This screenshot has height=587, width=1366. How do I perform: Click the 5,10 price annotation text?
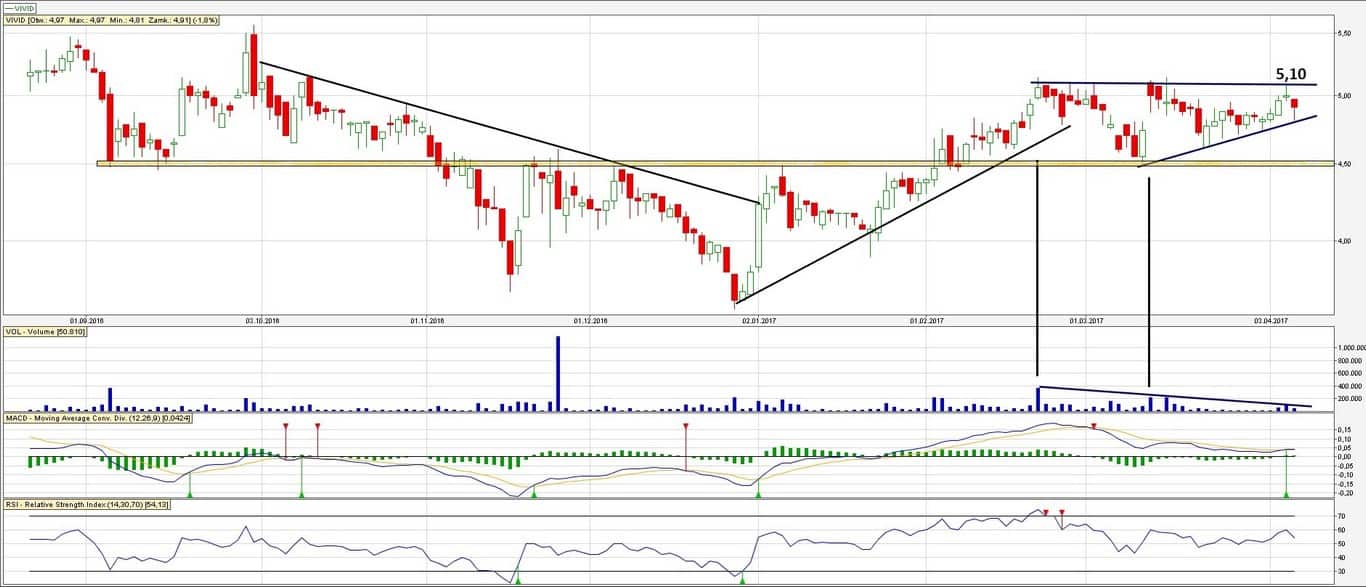point(1291,74)
